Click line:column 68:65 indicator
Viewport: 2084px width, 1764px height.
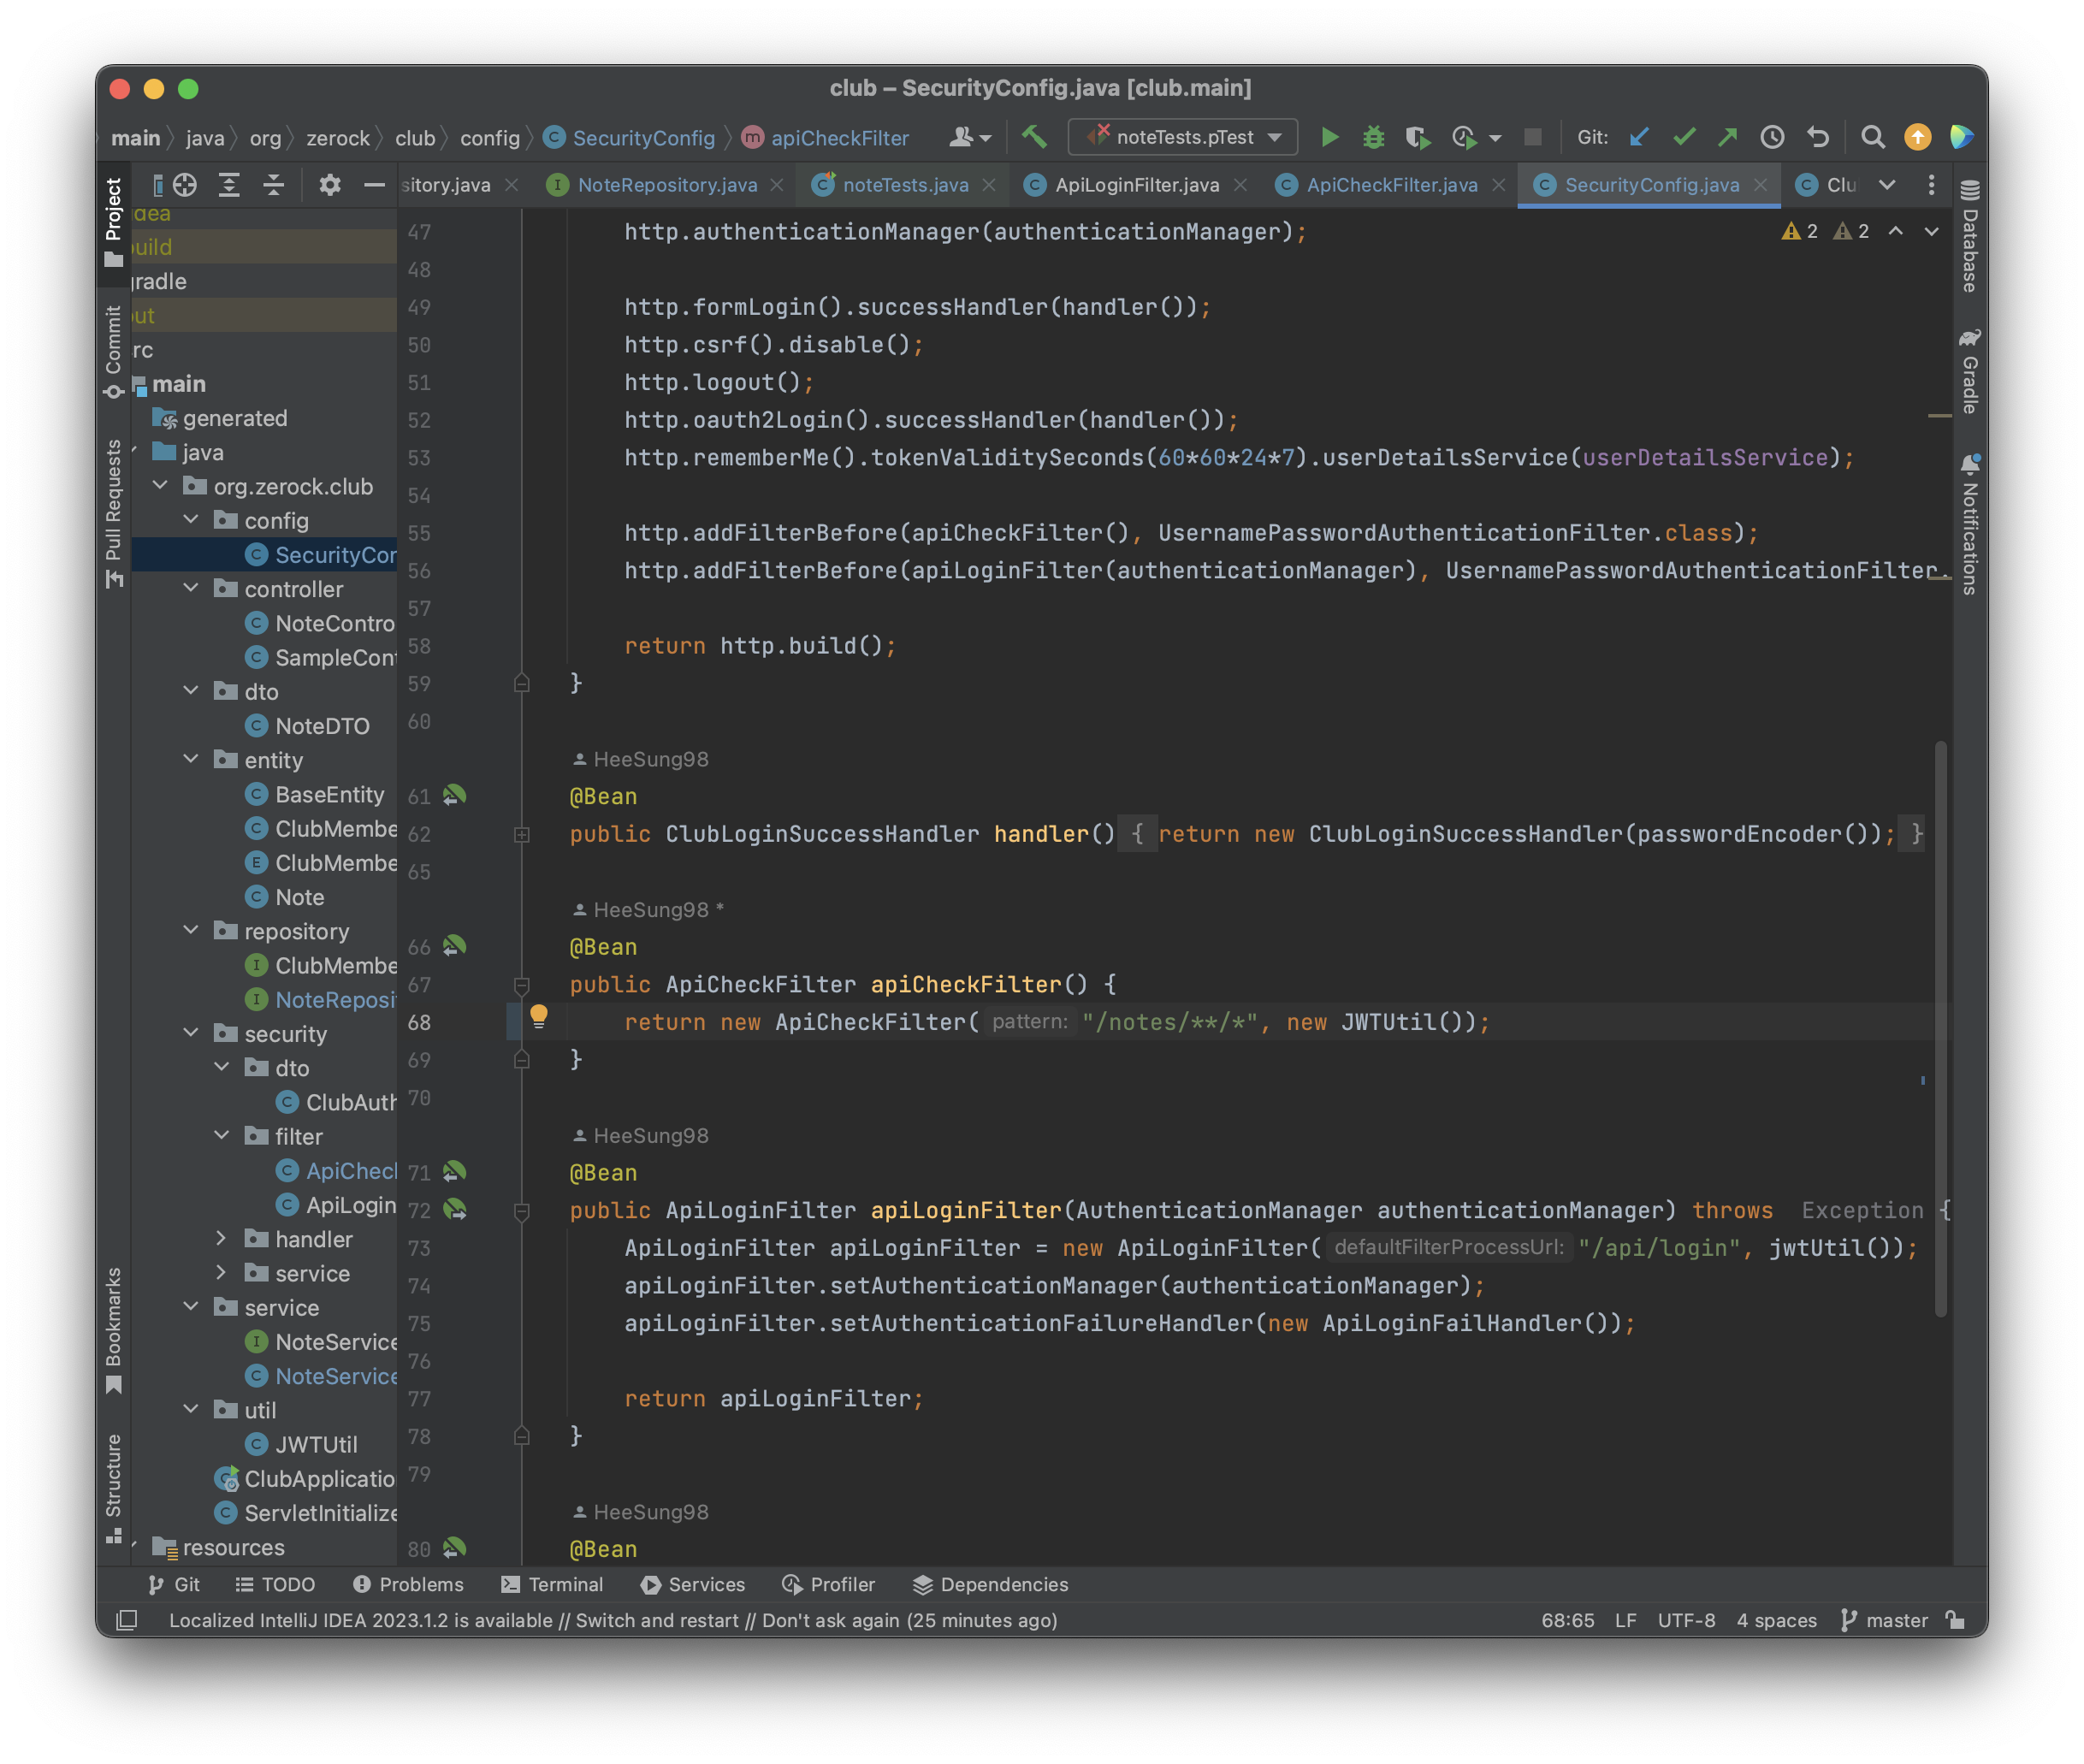(1567, 1620)
